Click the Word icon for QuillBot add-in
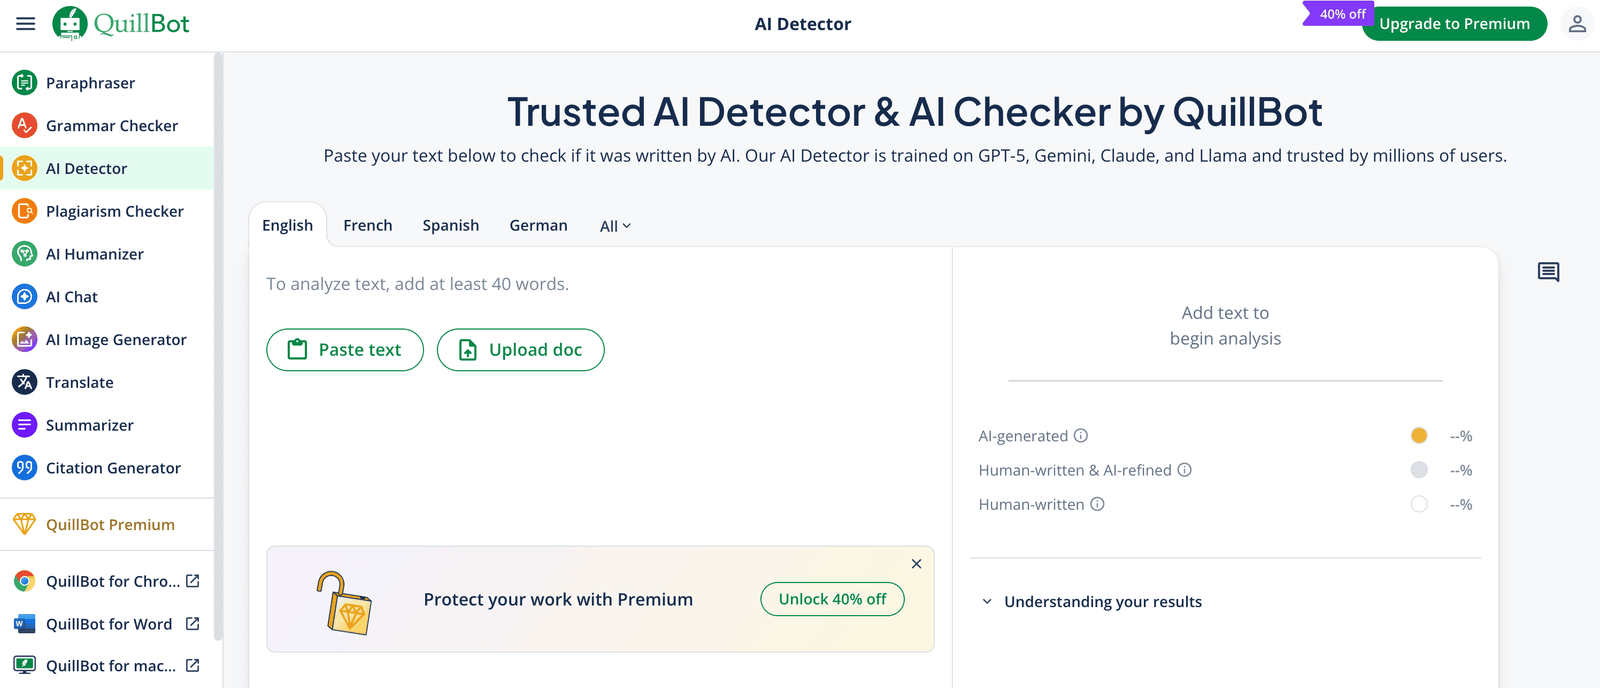Screen dimensions: 1600x688 point(25,624)
